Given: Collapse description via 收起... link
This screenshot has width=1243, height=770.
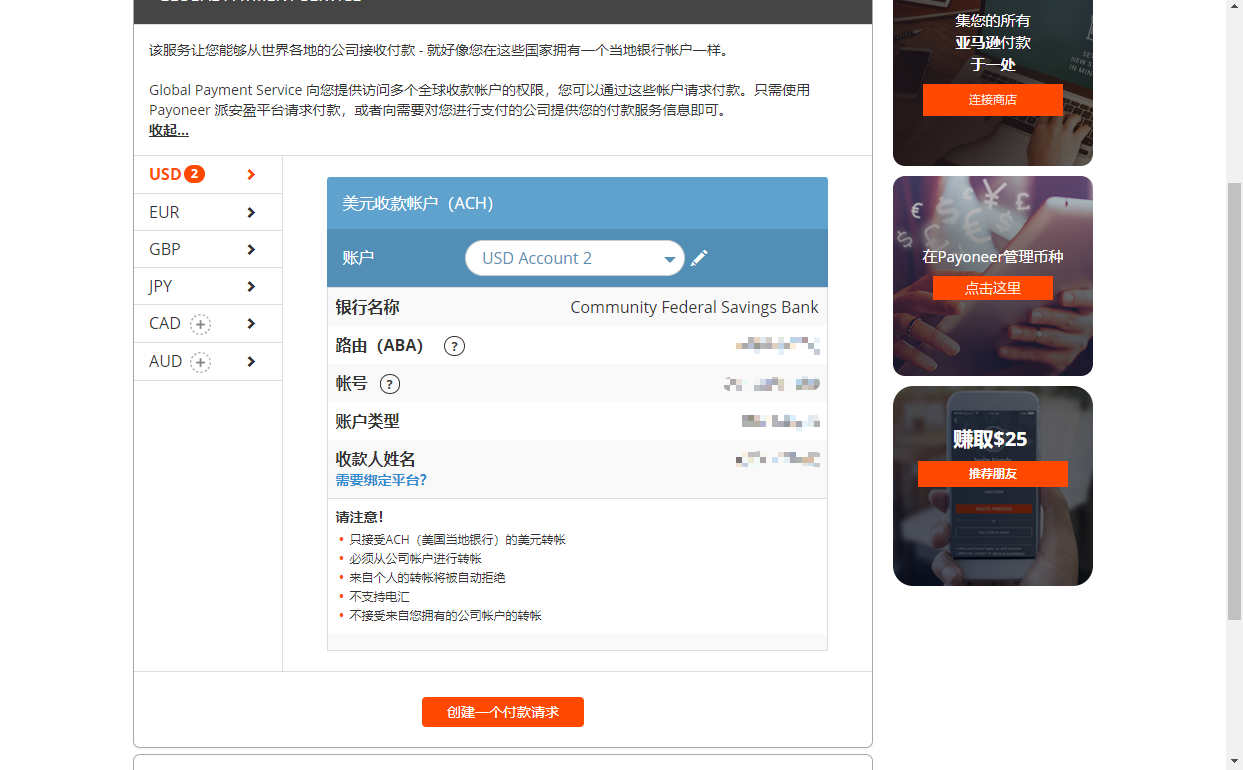Looking at the screenshot, I should coord(169,130).
